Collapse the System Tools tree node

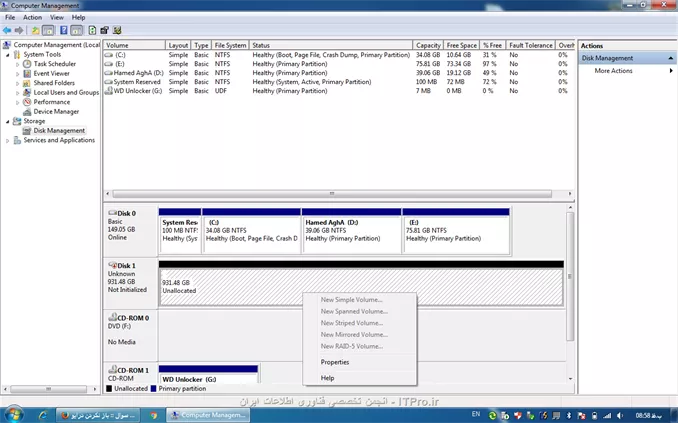click(x=7, y=55)
